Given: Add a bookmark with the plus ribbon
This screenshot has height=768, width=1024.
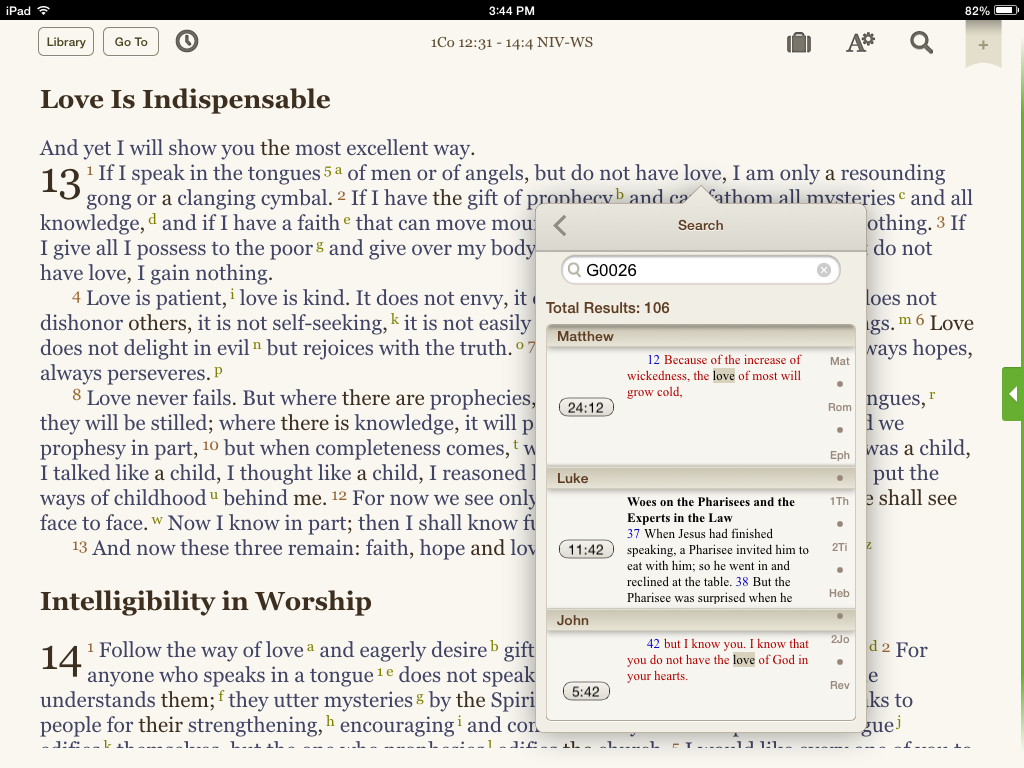Looking at the screenshot, I should tap(983, 44).
